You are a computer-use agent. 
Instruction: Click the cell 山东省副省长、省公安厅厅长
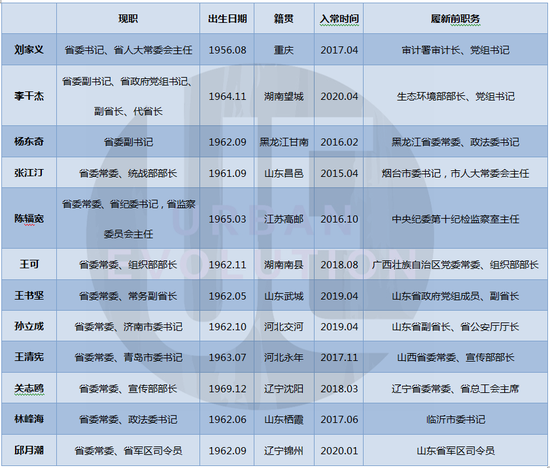(455, 327)
